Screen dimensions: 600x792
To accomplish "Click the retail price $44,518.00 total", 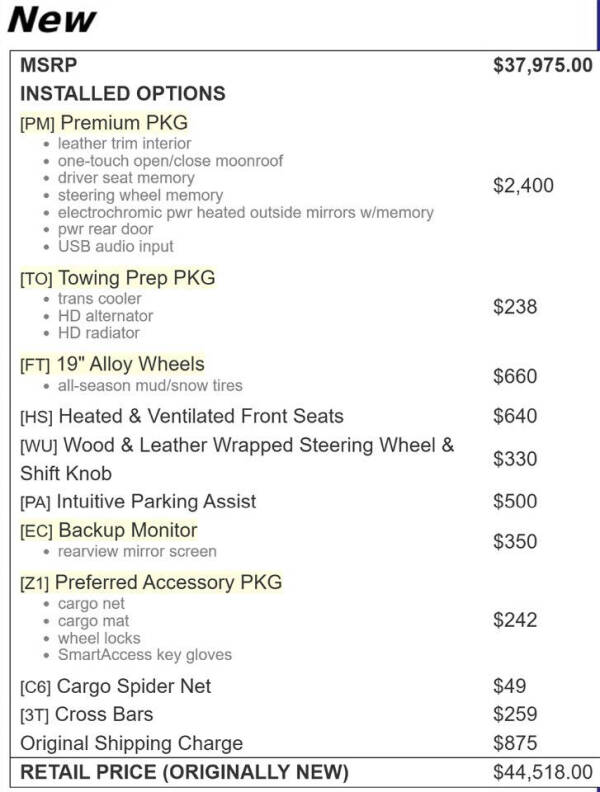I will [x=543, y=772].
